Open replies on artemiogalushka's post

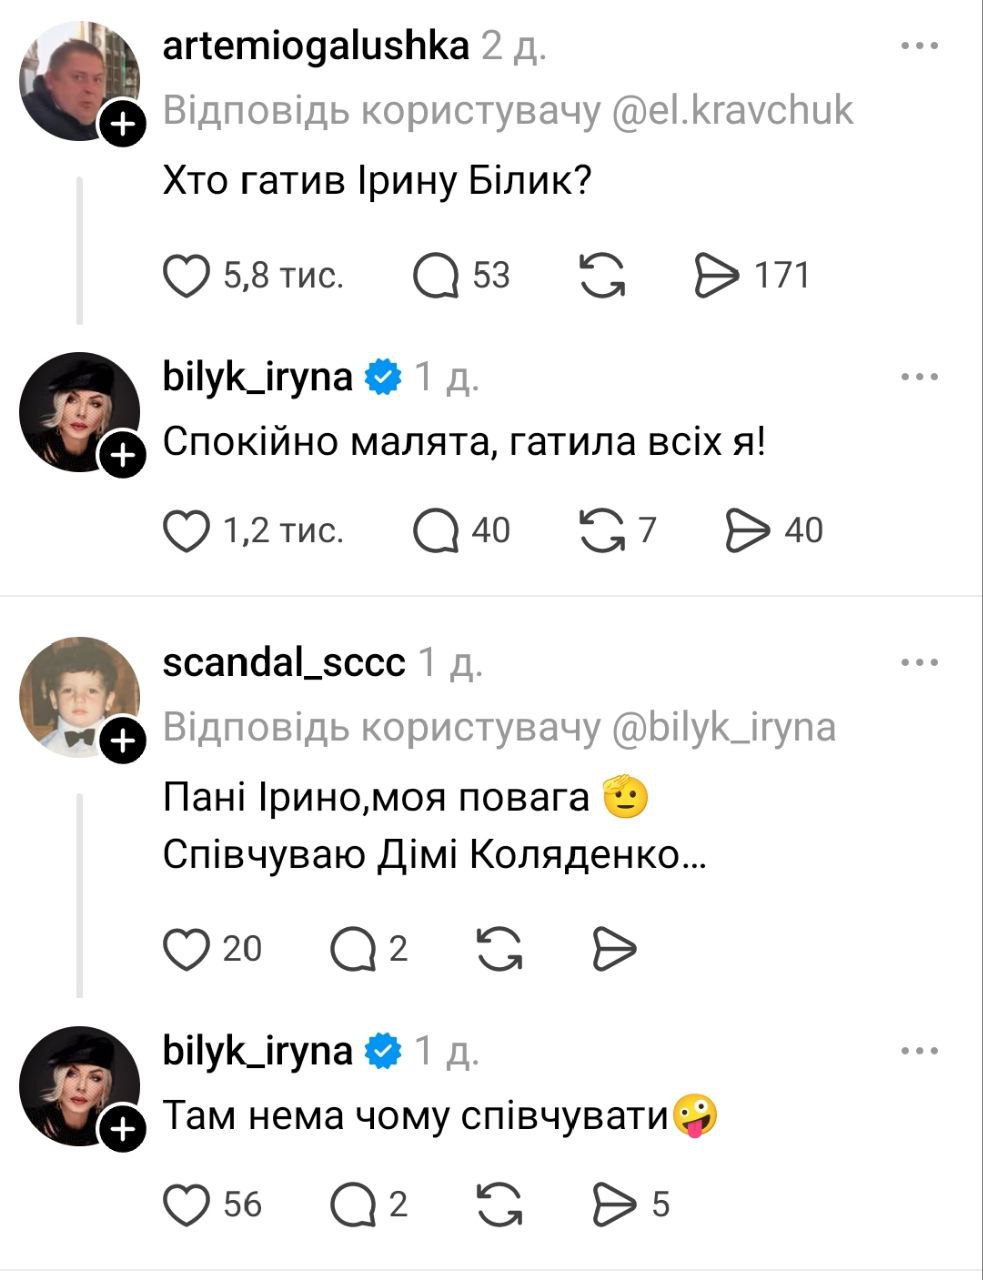[x=435, y=276]
